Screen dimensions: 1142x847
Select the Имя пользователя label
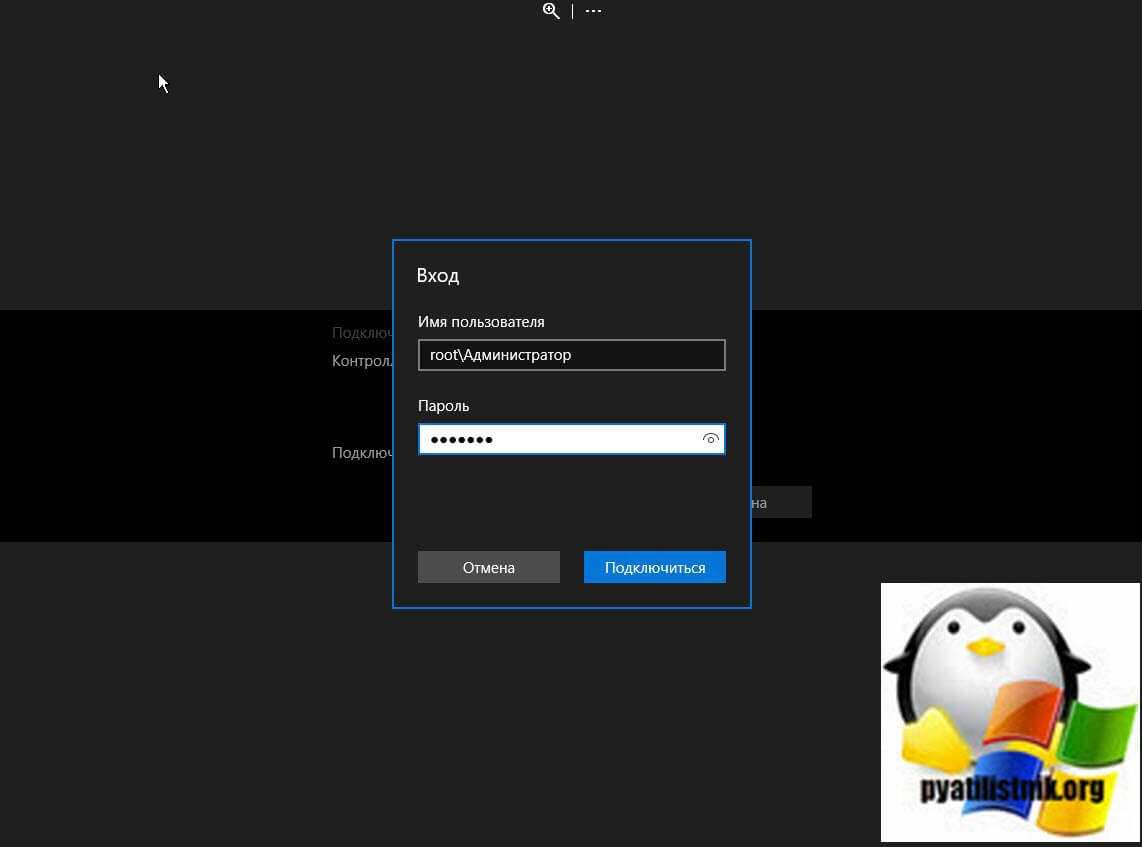(481, 322)
